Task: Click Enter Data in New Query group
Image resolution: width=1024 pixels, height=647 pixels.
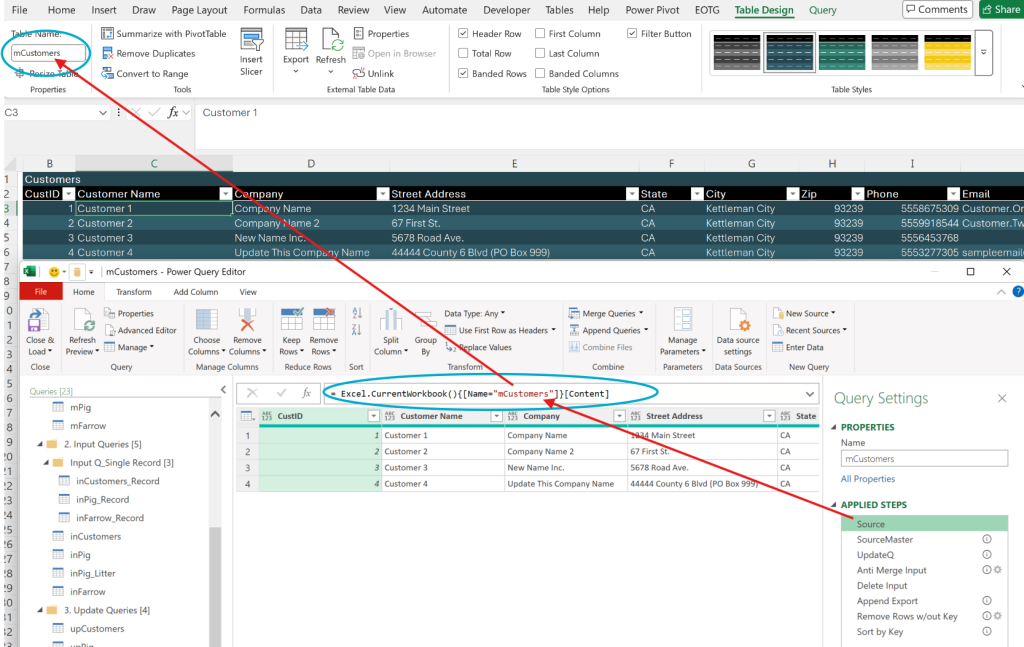Action: pyautogui.click(x=797, y=347)
